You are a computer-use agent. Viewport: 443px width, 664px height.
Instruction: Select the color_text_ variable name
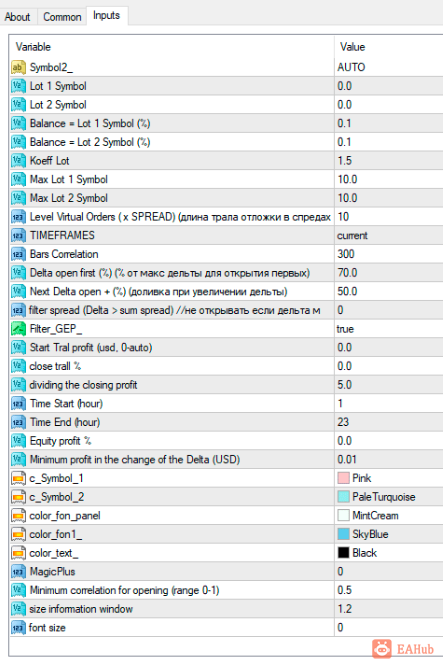[x=54, y=553]
